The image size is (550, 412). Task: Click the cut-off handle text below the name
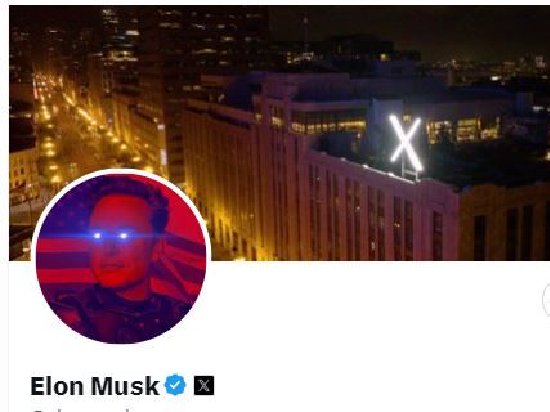(105, 410)
